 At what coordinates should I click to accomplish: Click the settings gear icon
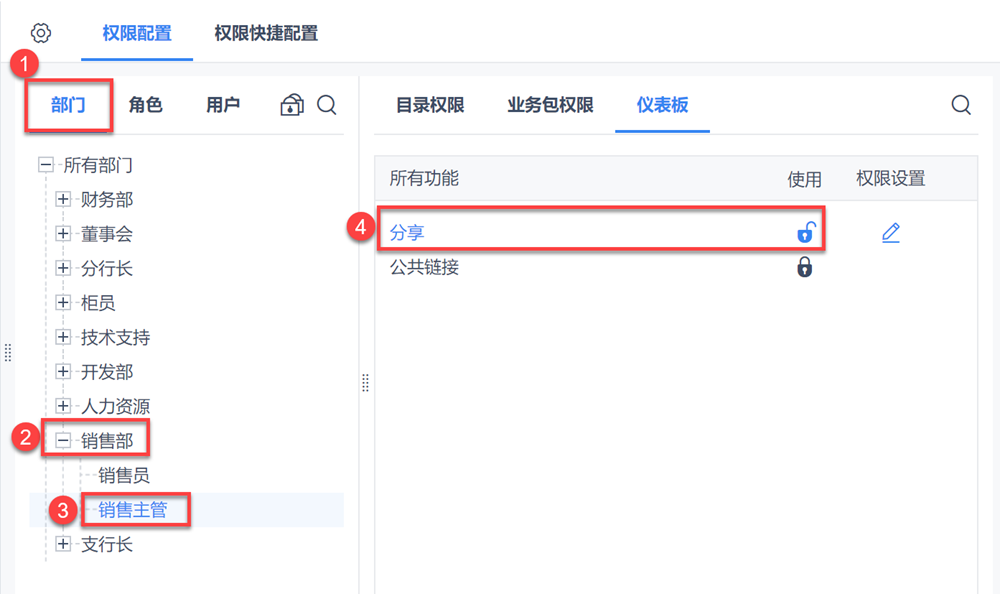41,33
